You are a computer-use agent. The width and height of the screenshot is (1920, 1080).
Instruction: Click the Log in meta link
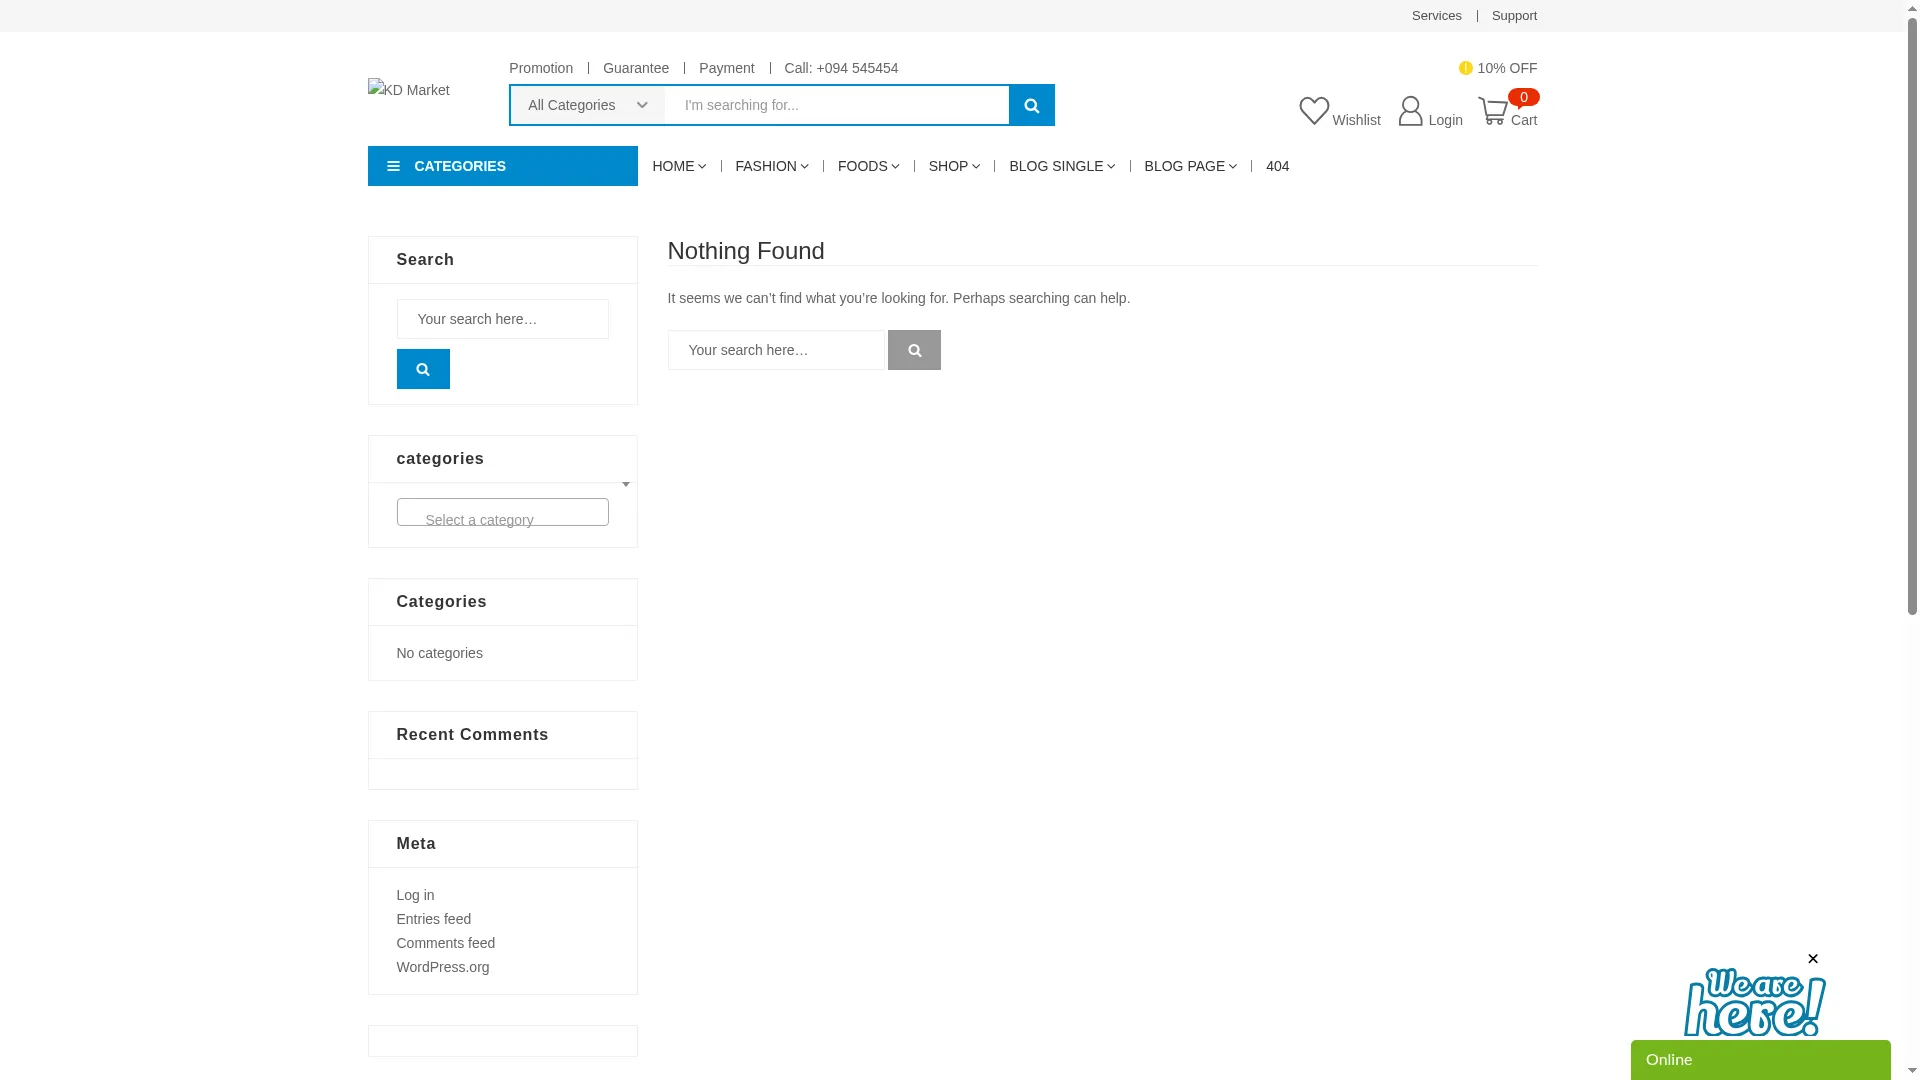[x=415, y=895]
